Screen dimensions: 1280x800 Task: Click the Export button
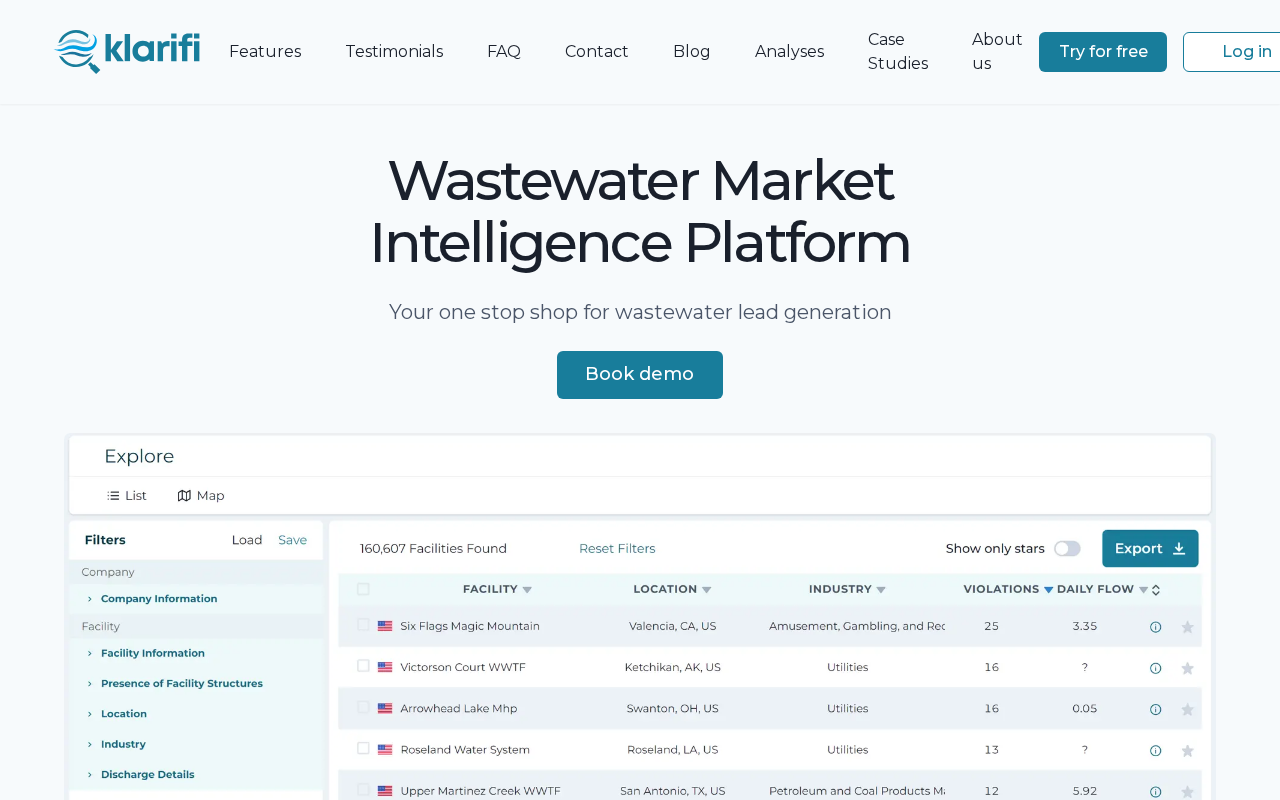coord(1150,549)
